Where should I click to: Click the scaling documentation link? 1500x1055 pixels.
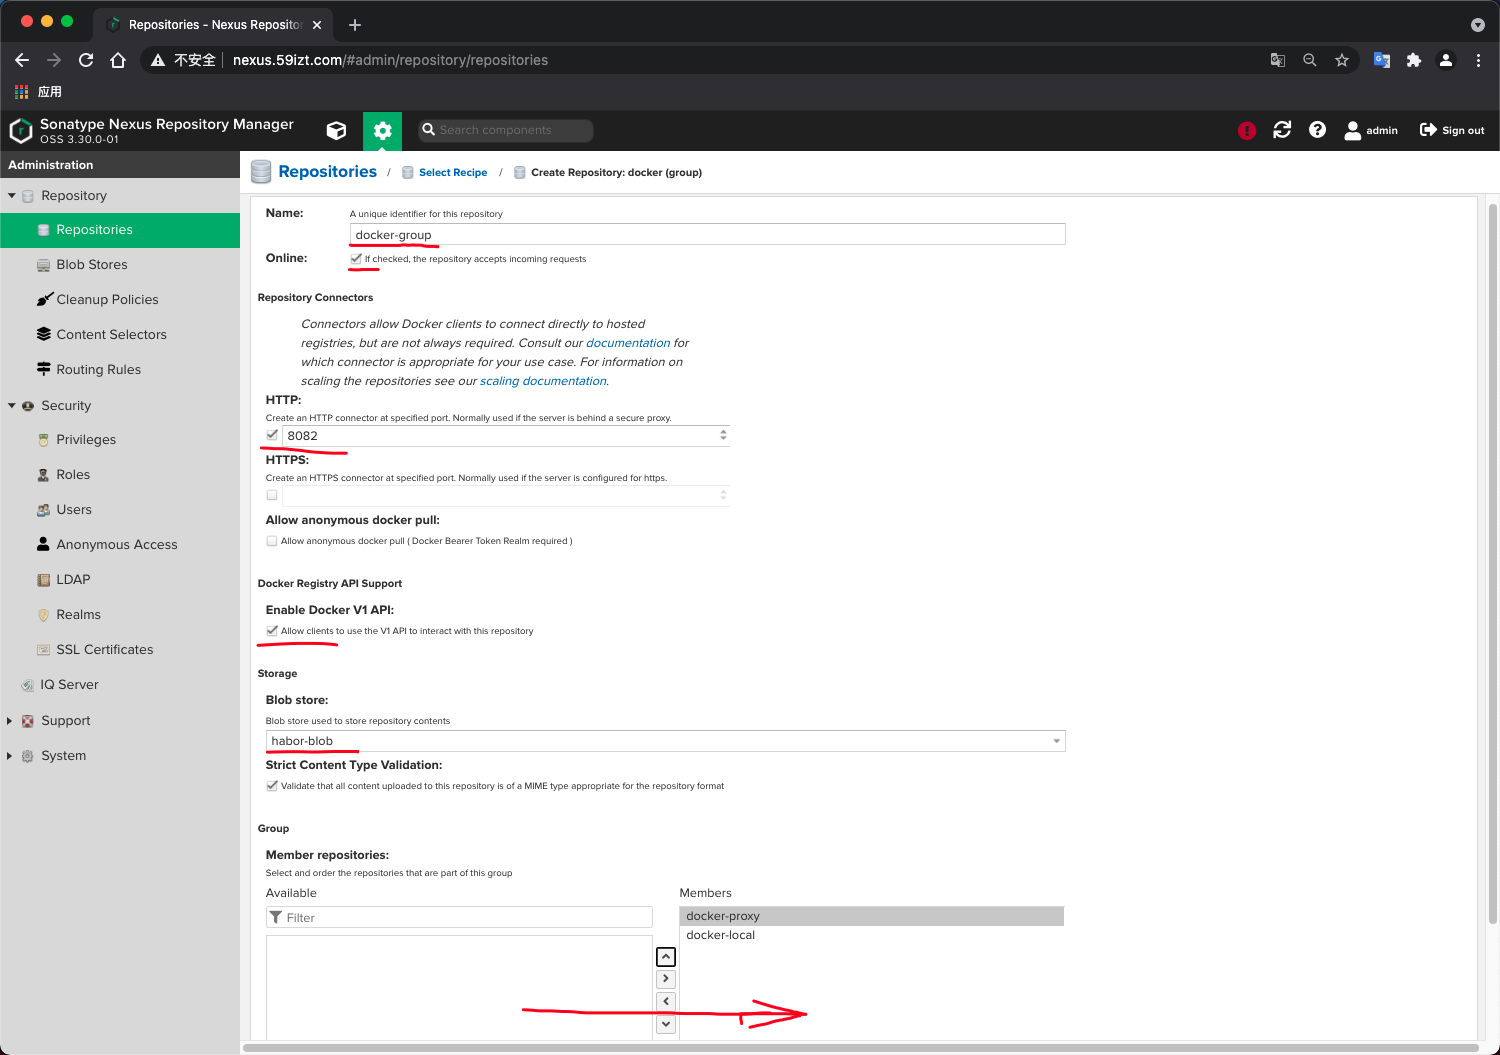(543, 381)
